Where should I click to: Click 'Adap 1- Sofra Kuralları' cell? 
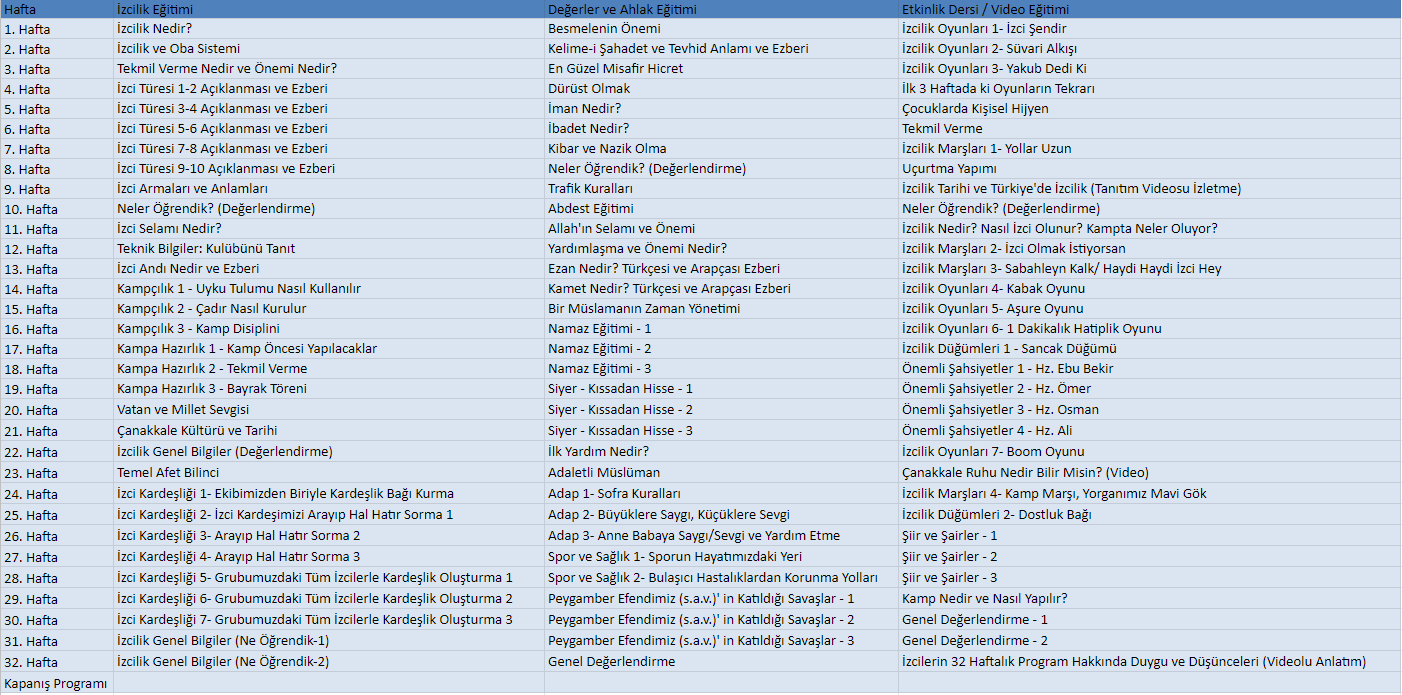(721, 494)
